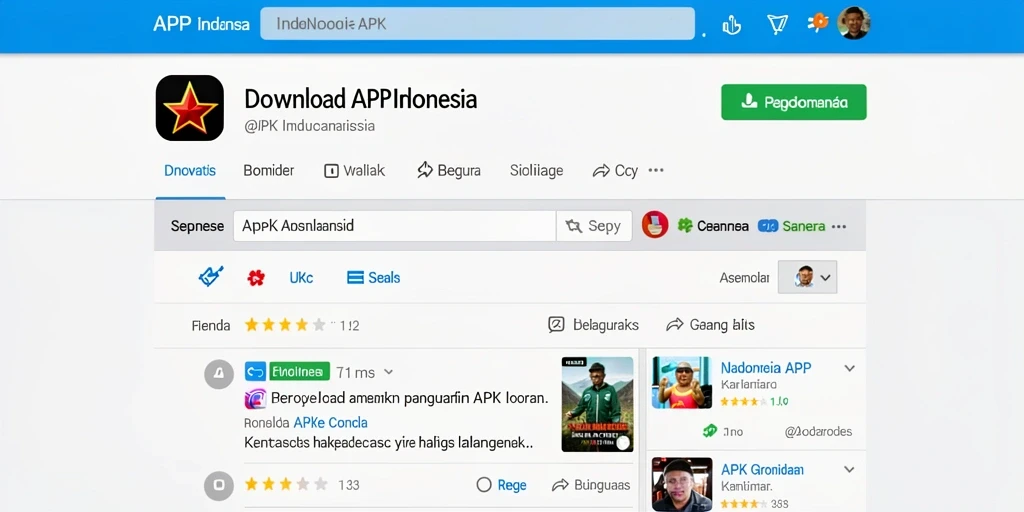This screenshot has width=1024, height=512.
Task: Open the Asemolar avatar dropdown
Action: (x=807, y=277)
